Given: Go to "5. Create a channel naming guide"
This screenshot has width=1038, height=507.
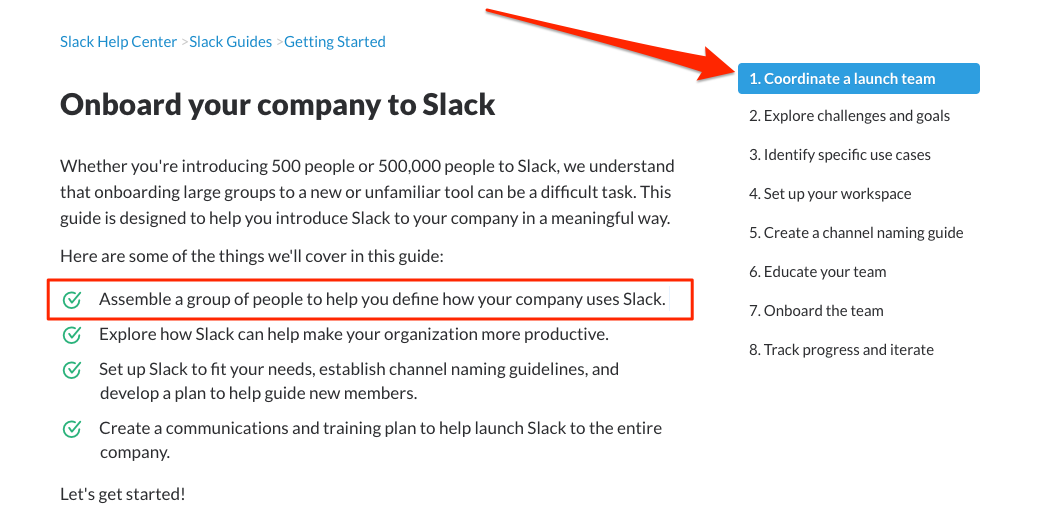Looking at the screenshot, I should point(856,233).
